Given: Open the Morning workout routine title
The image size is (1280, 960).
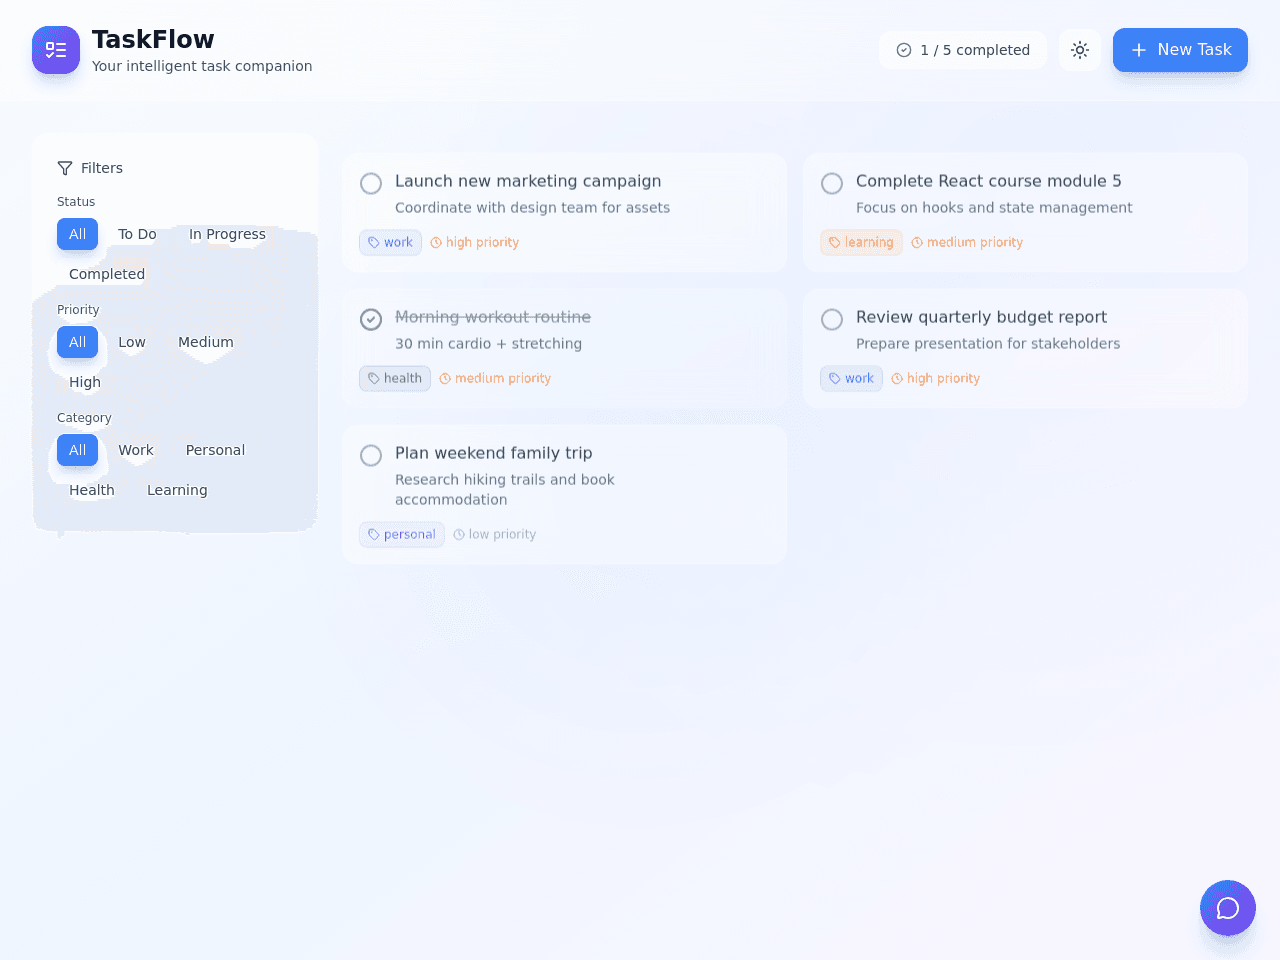Looking at the screenshot, I should 493,317.
